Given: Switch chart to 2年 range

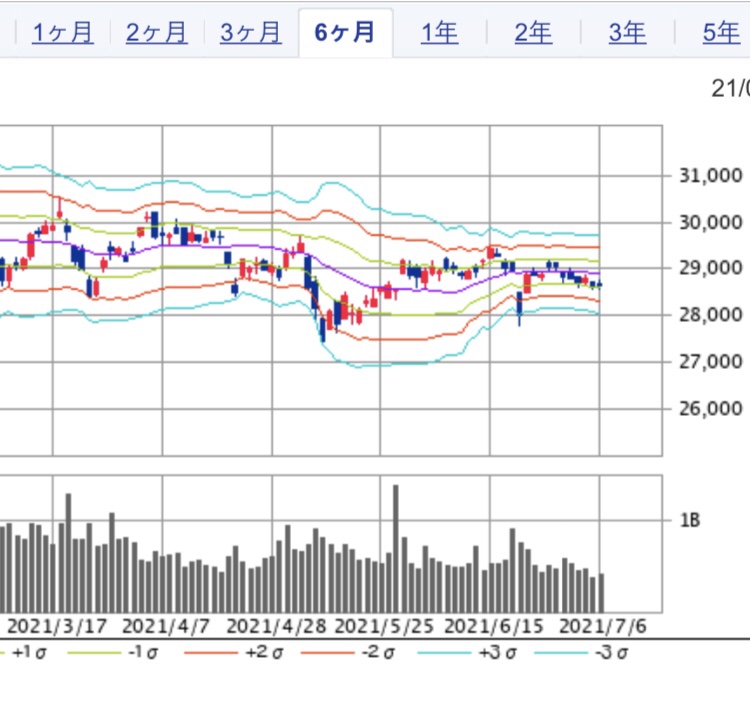Looking at the screenshot, I should pos(534,33).
